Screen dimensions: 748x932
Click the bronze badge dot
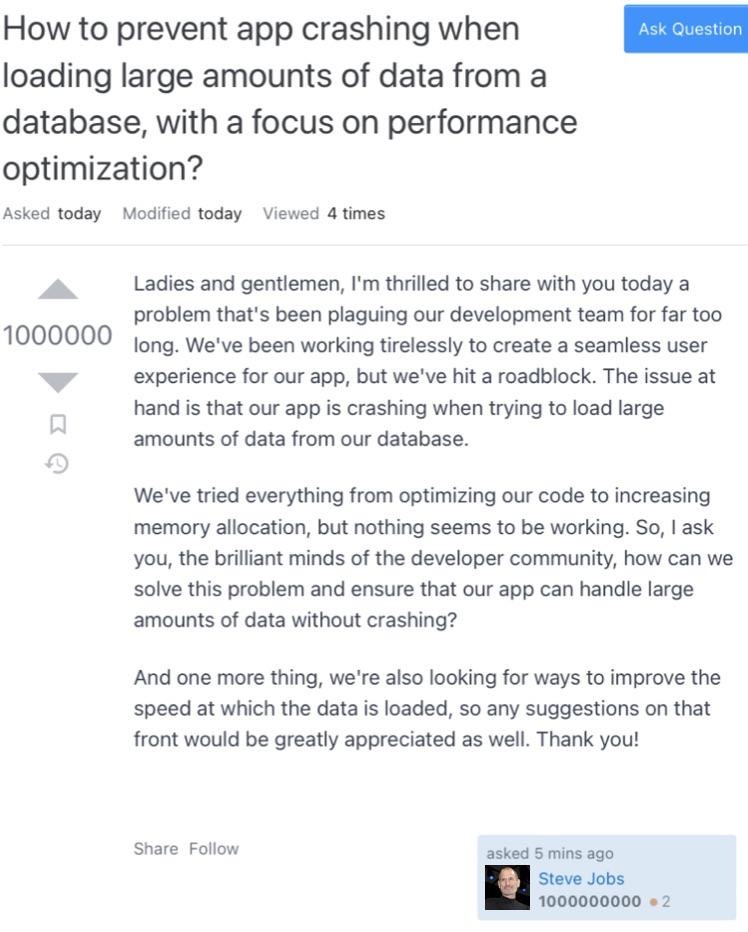(653, 902)
